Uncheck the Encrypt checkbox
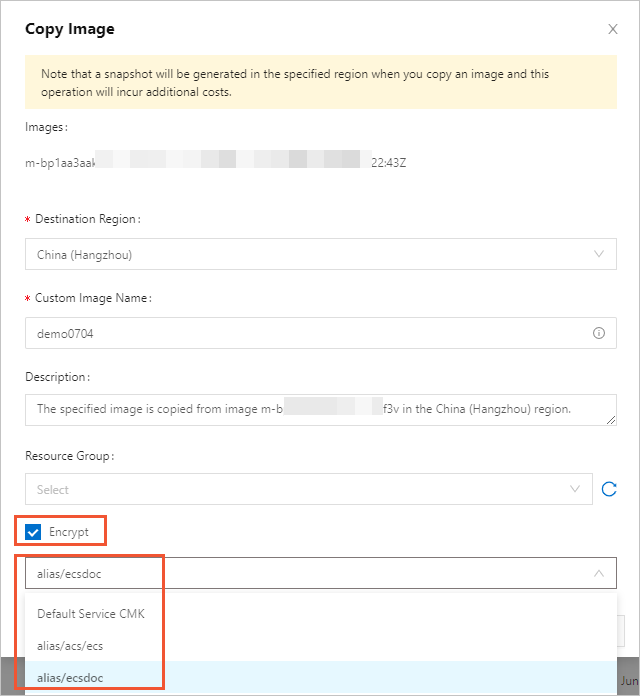The width and height of the screenshot is (640, 696). (x=34, y=532)
